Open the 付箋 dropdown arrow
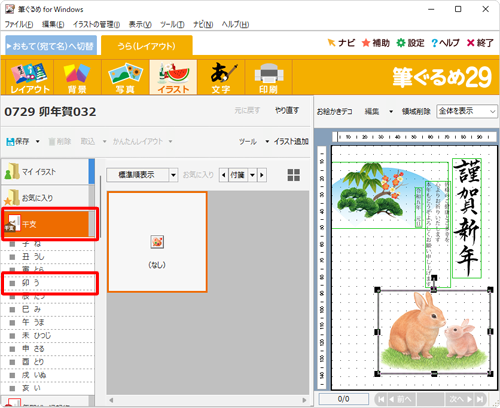This screenshot has width=500, height=408. pos(252,175)
